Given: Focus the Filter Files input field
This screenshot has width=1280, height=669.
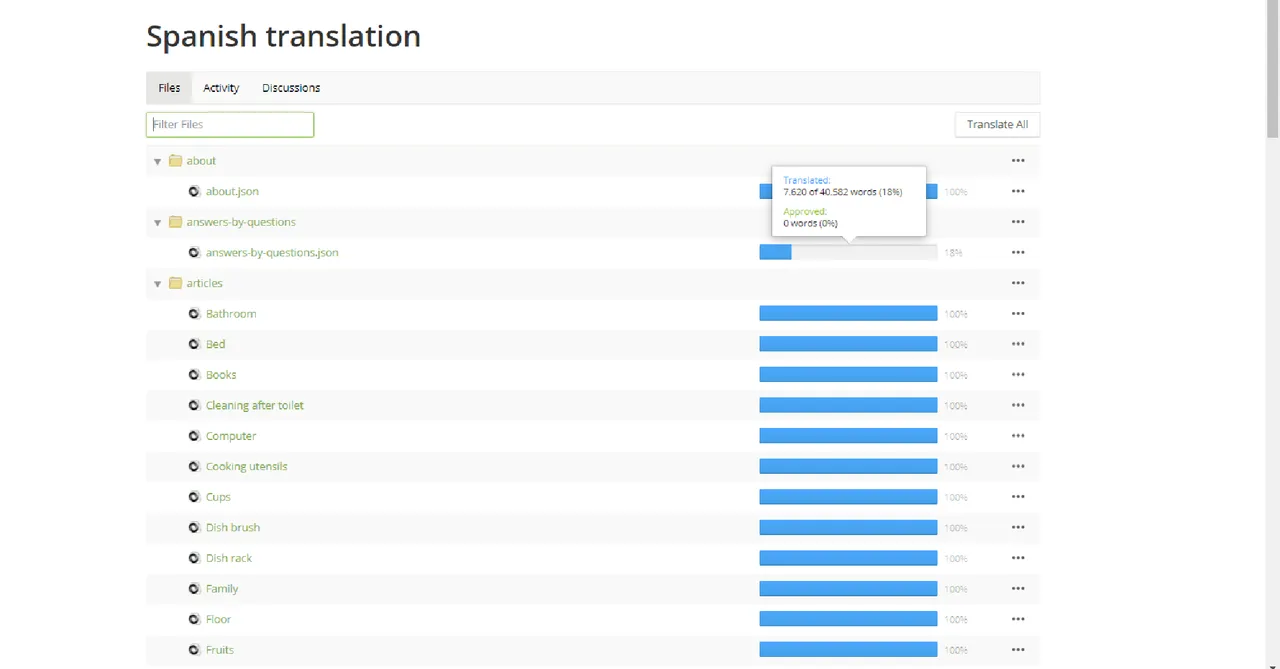Looking at the screenshot, I should click(x=230, y=124).
